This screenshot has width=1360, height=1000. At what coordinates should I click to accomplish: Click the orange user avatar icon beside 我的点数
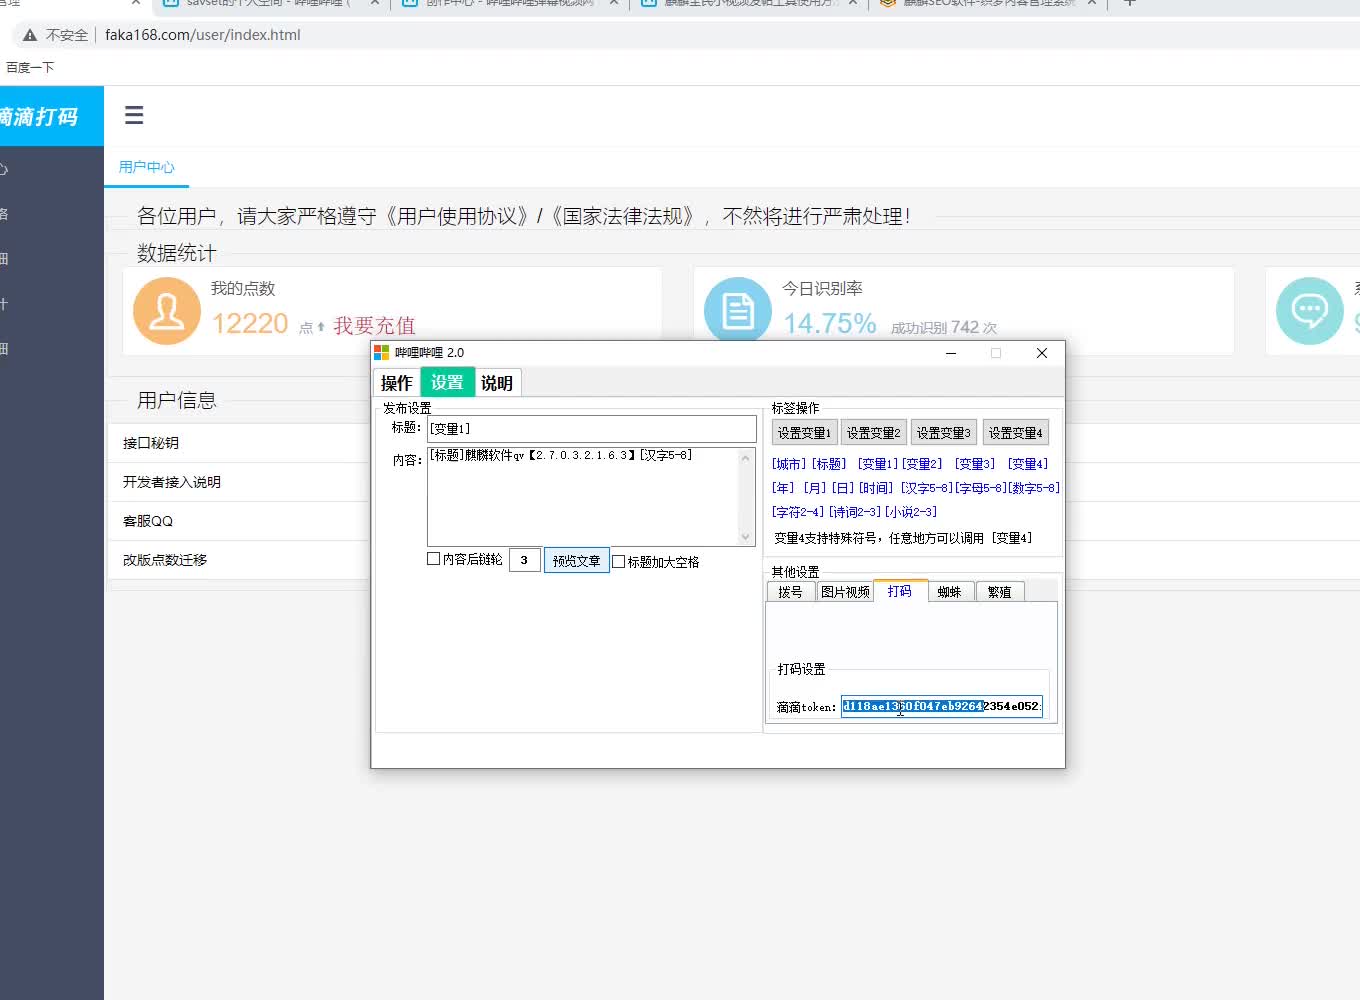click(167, 311)
